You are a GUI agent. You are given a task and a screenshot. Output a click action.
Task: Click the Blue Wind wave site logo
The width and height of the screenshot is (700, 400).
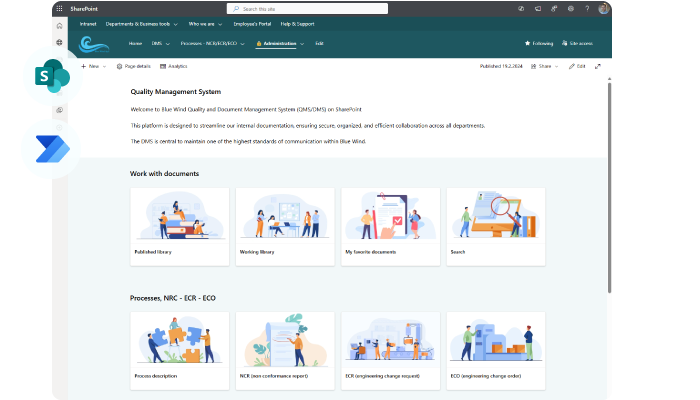[93, 44]
